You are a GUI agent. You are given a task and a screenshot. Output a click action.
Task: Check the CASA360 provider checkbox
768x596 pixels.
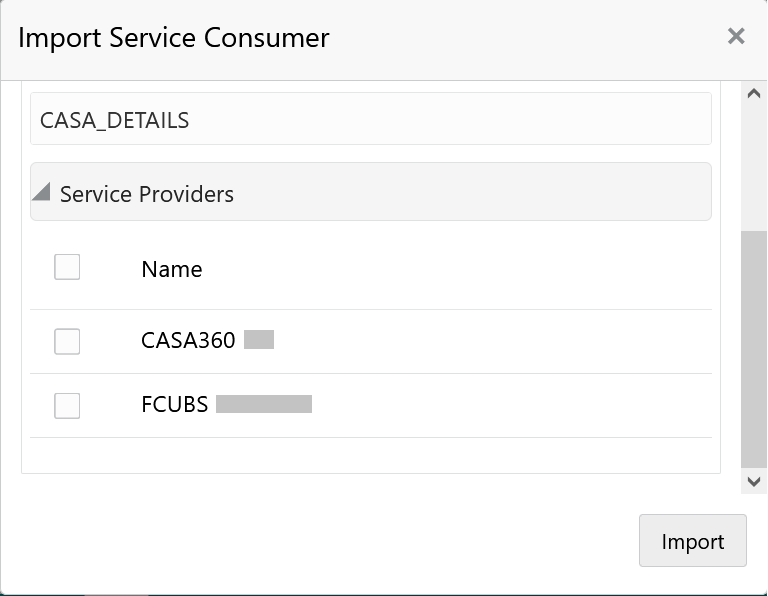tap(67, 341)
